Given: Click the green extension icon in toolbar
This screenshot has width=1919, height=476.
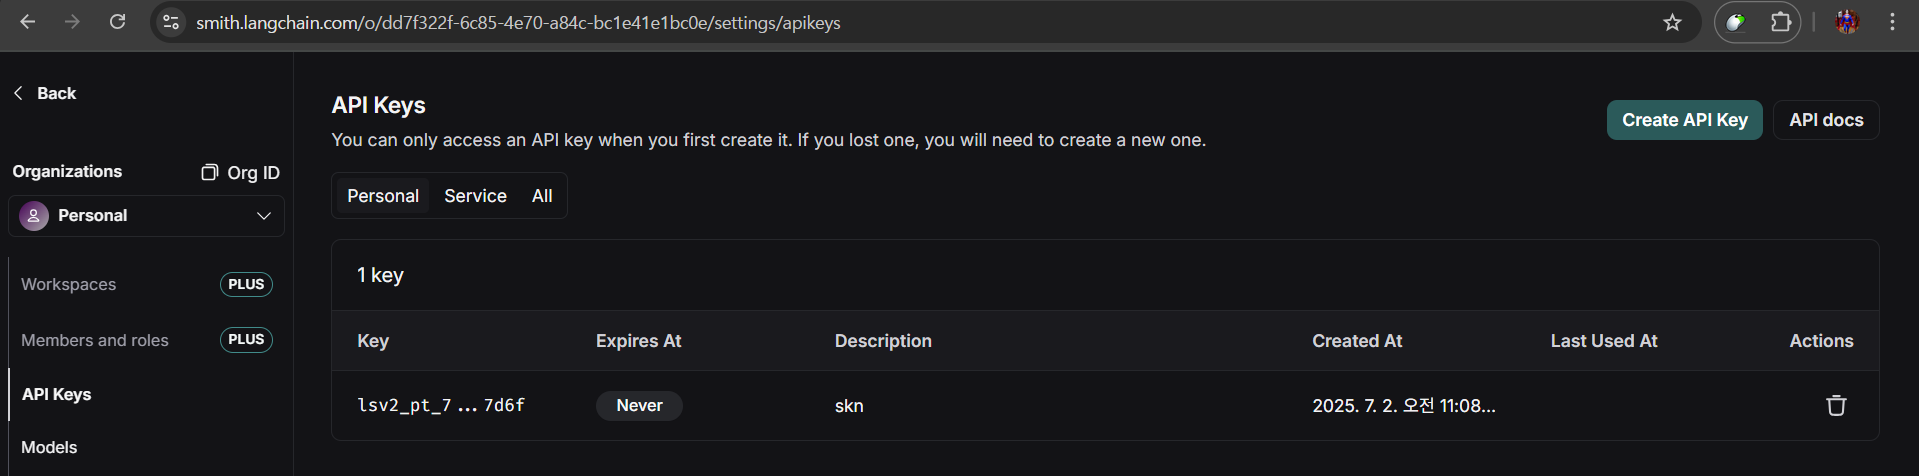Looking at the screenshot, I should click(1736, 22).
